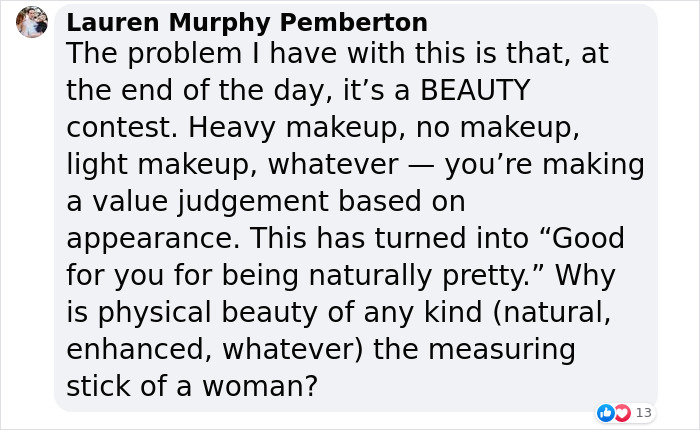Screen dimensions: 700x430
Task: Click the word "BEAUTY" in the comment
Action: pos(474,92)
